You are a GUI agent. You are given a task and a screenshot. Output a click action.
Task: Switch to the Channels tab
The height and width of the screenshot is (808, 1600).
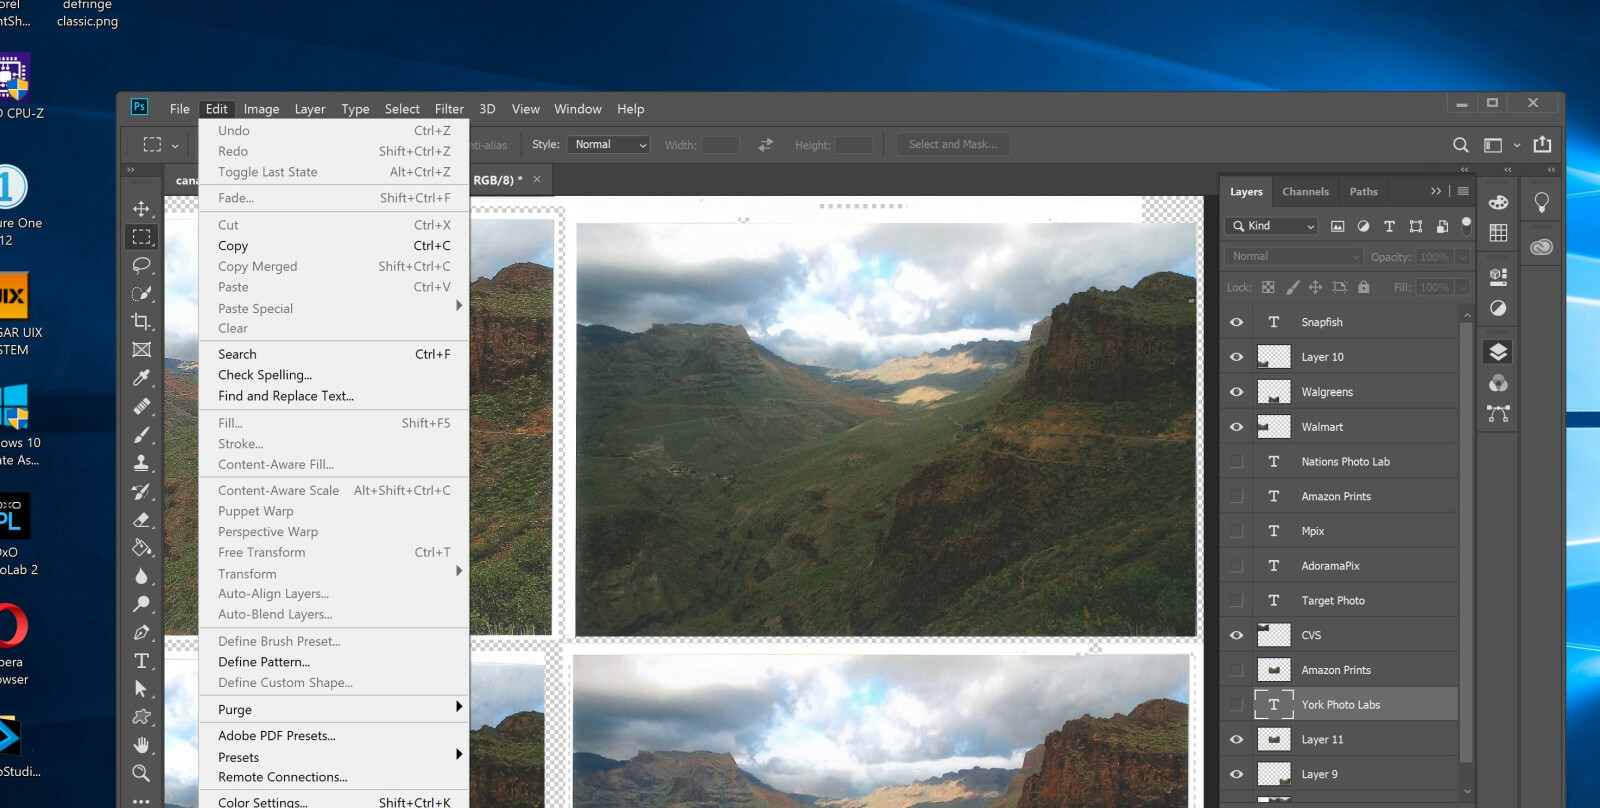coord(1305,192)
